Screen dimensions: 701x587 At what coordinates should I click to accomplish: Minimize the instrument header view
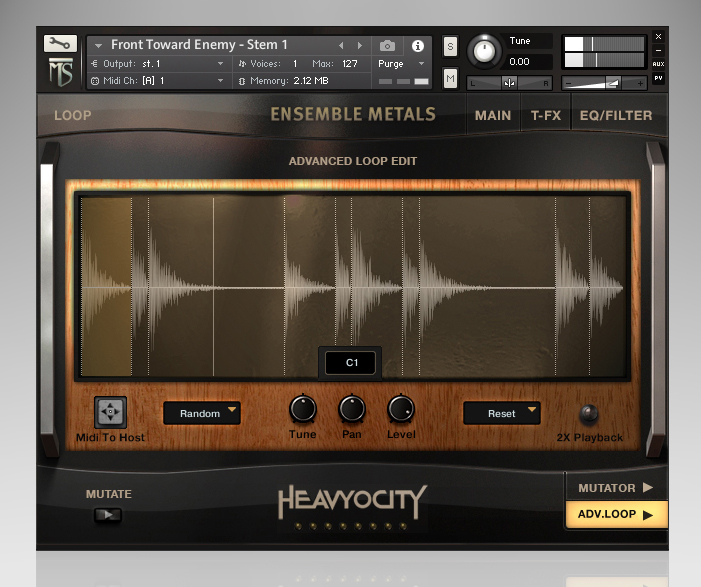(658, 50)
